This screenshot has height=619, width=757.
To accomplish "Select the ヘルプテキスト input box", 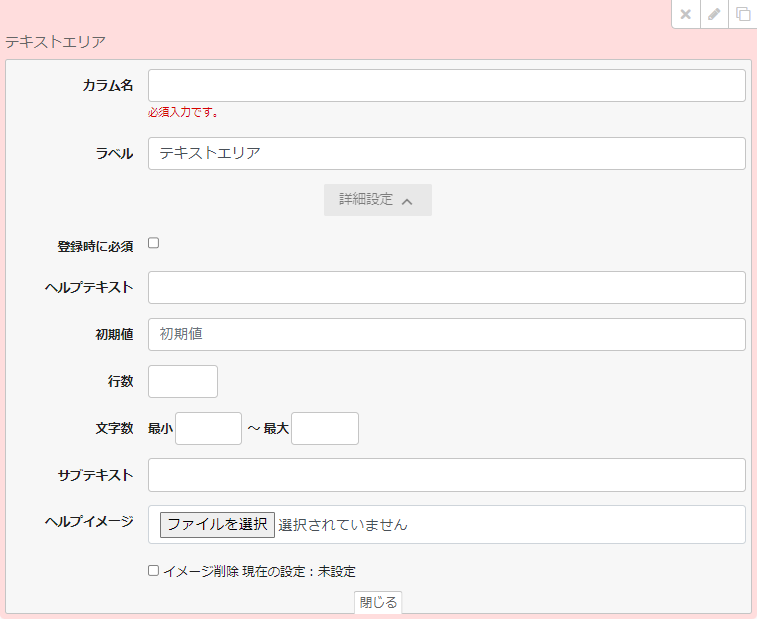I will [446, 288].
